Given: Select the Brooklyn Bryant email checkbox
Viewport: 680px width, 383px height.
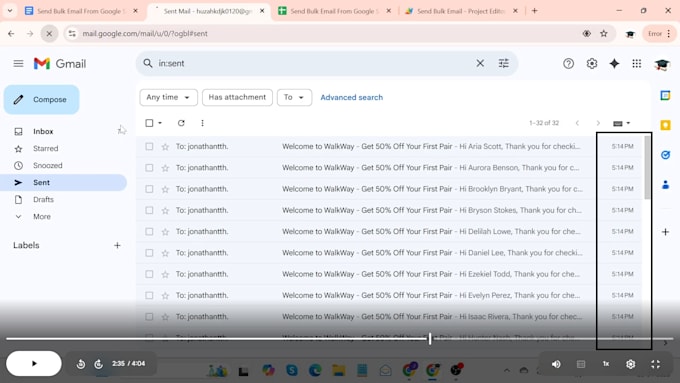Looking at the screenshot, I should (x=149, y=189).
